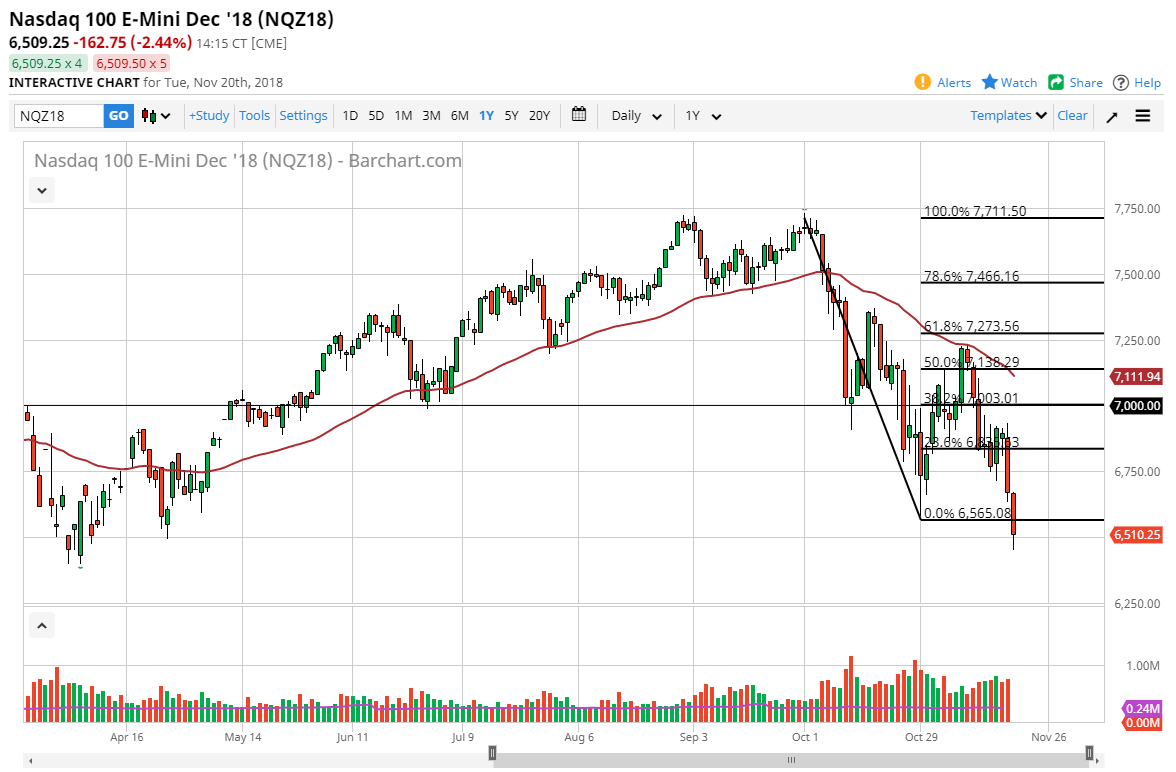Open the Settings menu
This screenshot has width=1176, height=772.
pos(303,116)
